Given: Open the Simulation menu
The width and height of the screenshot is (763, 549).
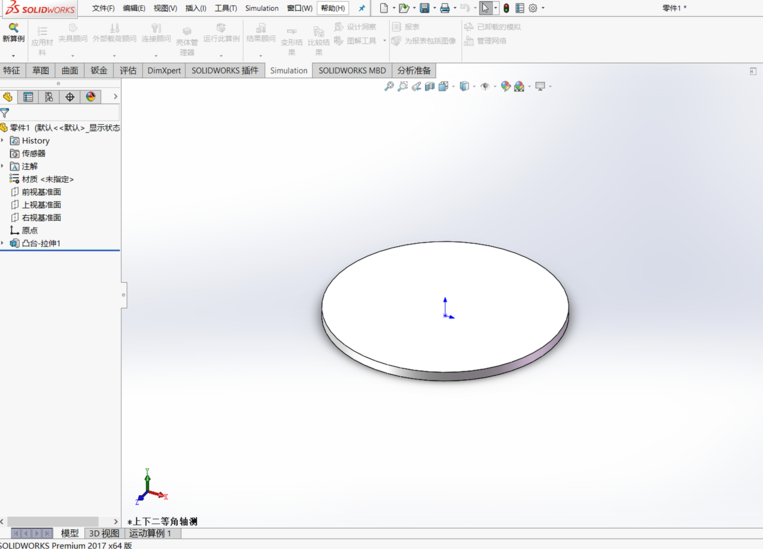Looking at the screenshot, I should (x=262, y=8).
